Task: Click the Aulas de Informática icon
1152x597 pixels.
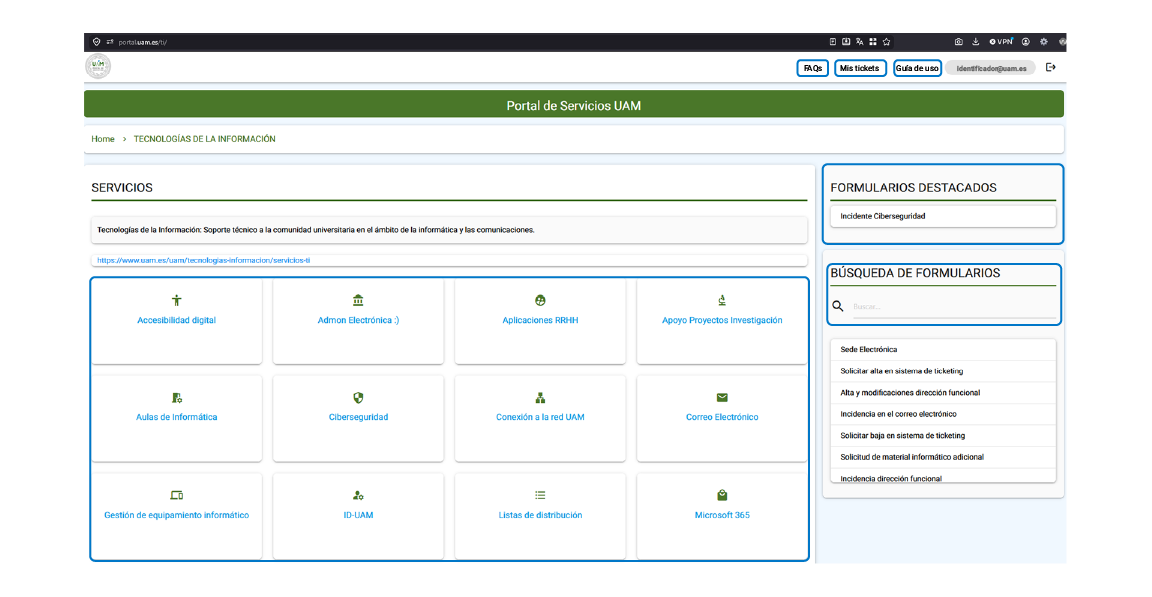Action: click(176, 398)
